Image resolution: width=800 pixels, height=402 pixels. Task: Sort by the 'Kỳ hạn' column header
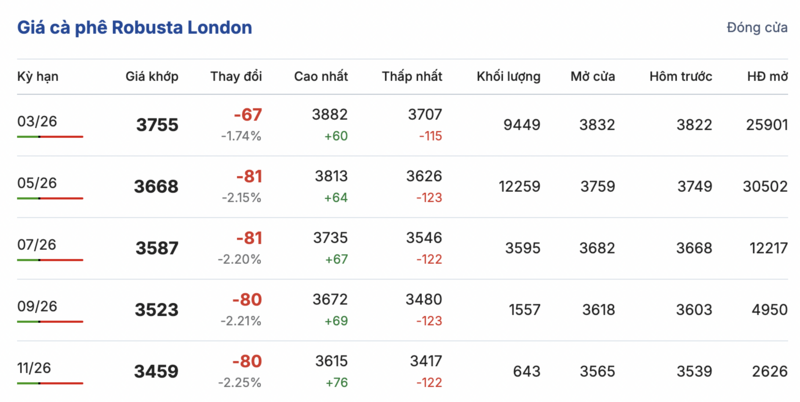(x=37, y=77)
